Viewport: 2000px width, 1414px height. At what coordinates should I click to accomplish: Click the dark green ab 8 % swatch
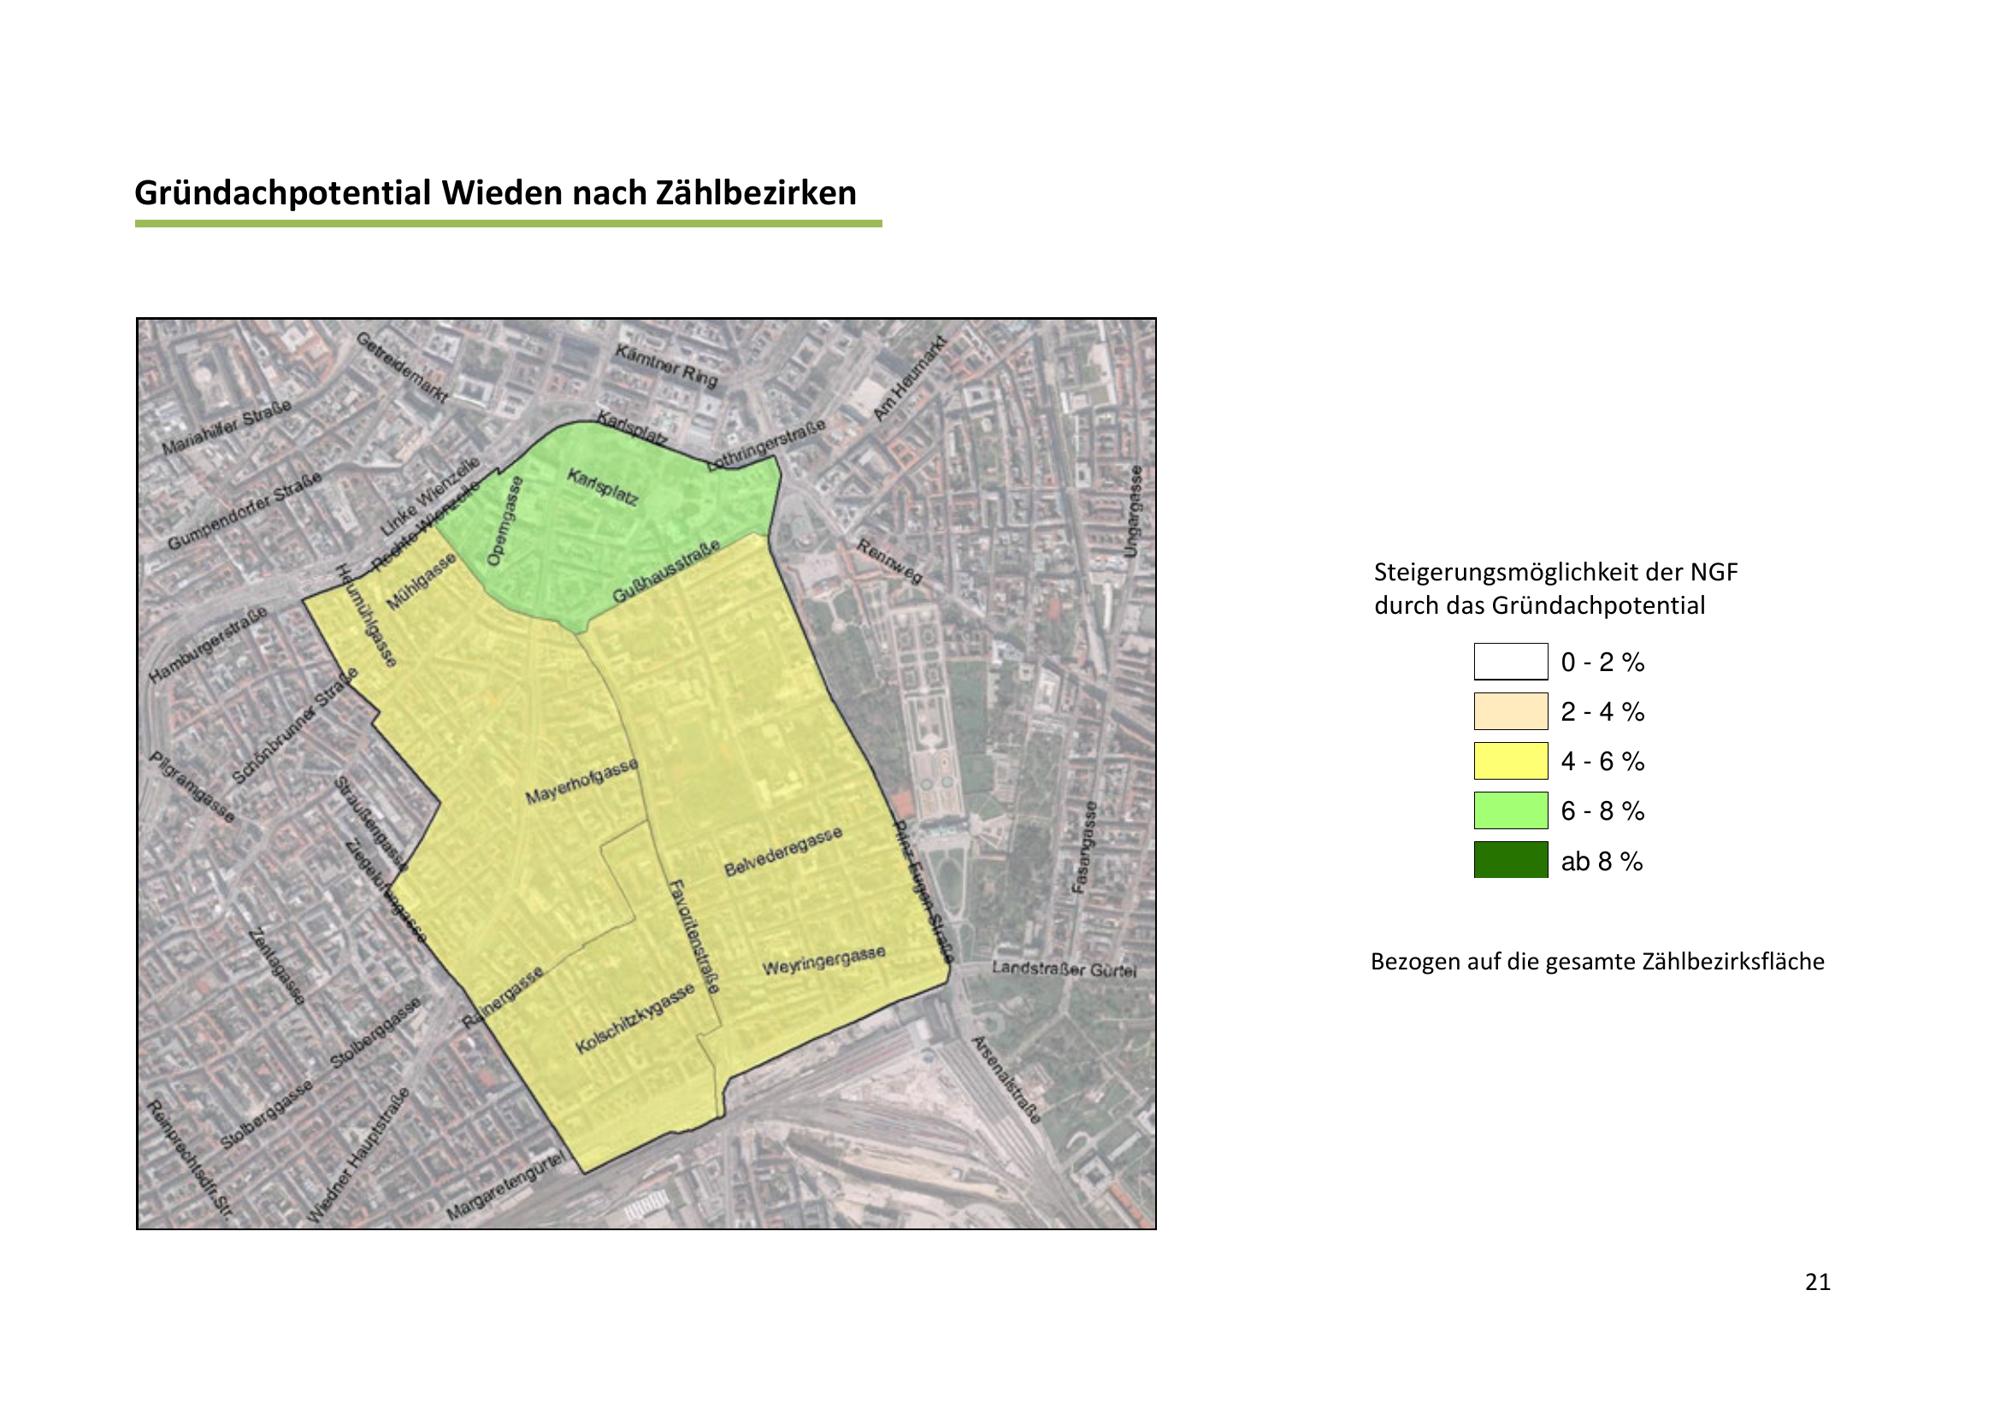(1510, 860)
